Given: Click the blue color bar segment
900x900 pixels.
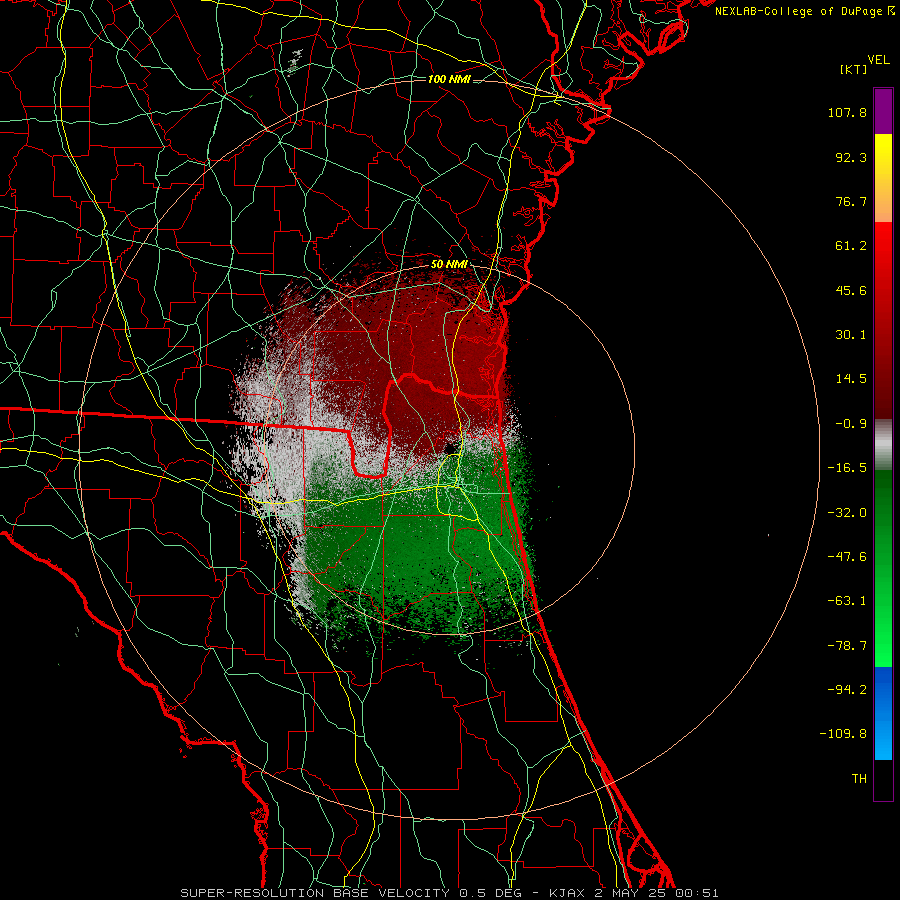Looking at the screenshot, I should (883, 713).
